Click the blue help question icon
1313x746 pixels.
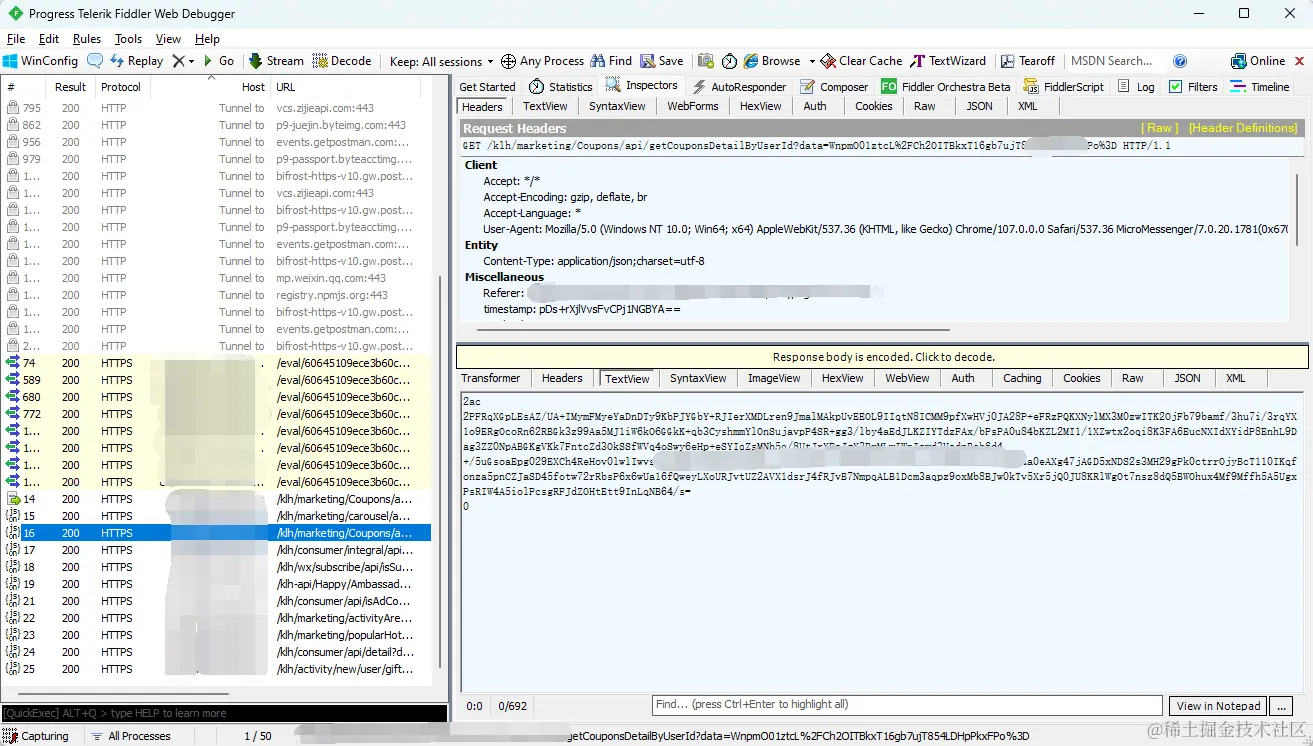[1180, 61]
